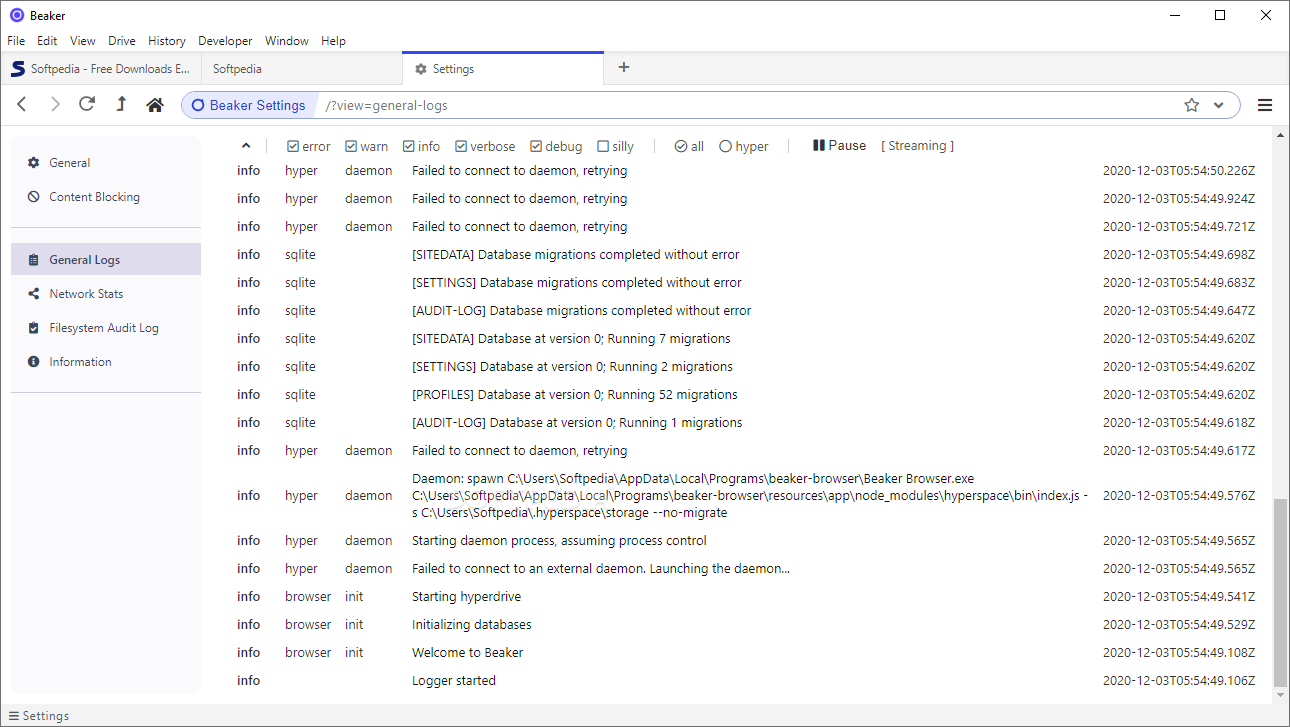Open a new tab with the plus icon
Viewport: 1290px width, 727px height.
point(624,67)
